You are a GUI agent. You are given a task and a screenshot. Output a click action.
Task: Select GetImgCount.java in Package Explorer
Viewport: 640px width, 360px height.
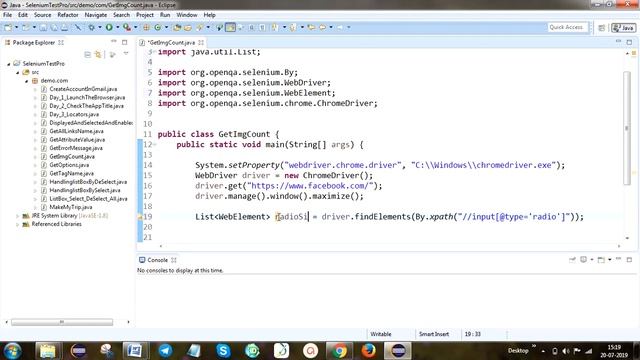[x=72, y=157]
